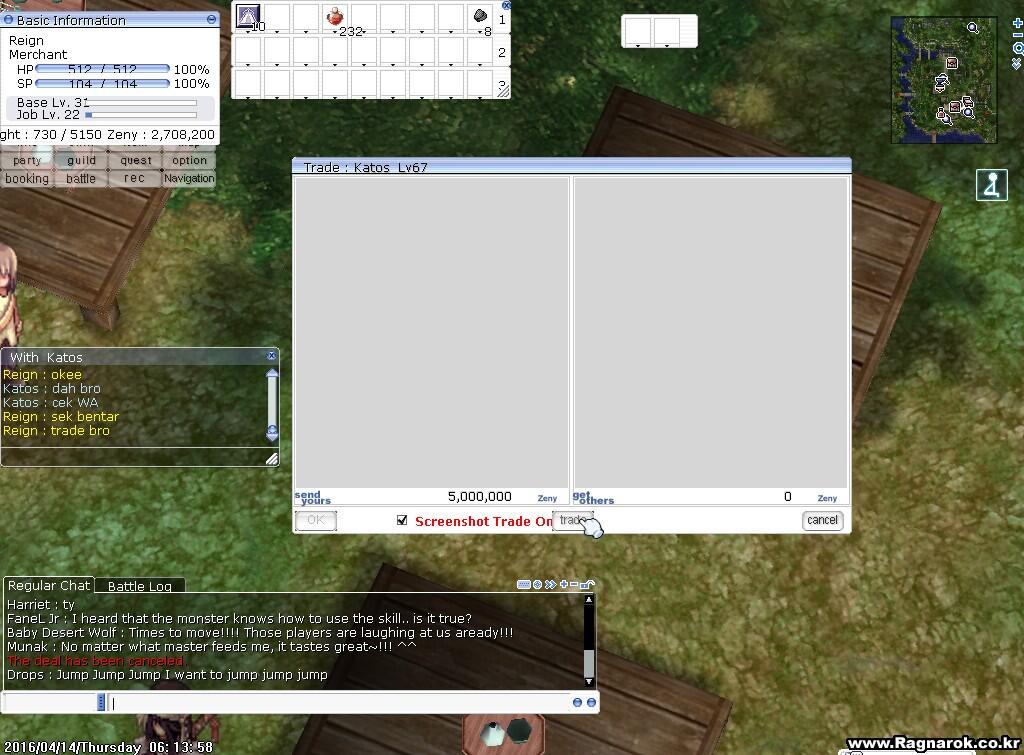The width and height of the screenshot is (1024, 755).
Task: Click the trade button in Trade window
Action: point(573,521)
